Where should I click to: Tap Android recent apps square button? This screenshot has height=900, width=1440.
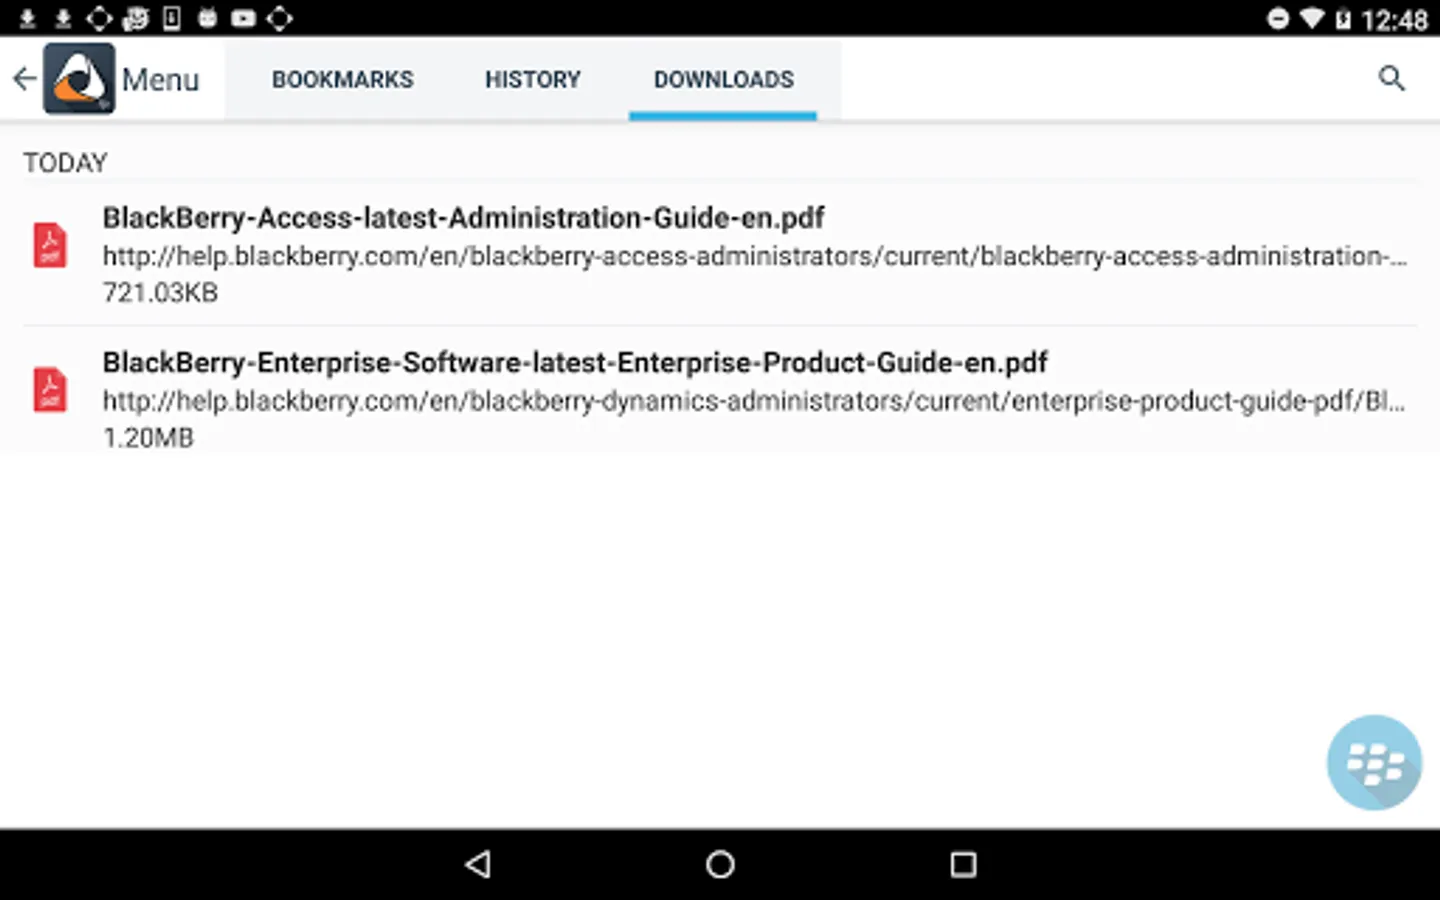coord(963,864)
